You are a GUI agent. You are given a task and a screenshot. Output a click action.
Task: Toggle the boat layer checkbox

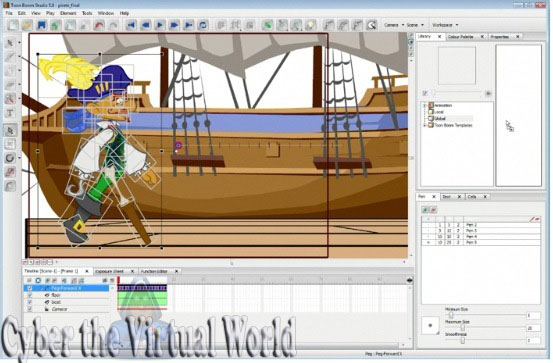(x=30, y=302)
